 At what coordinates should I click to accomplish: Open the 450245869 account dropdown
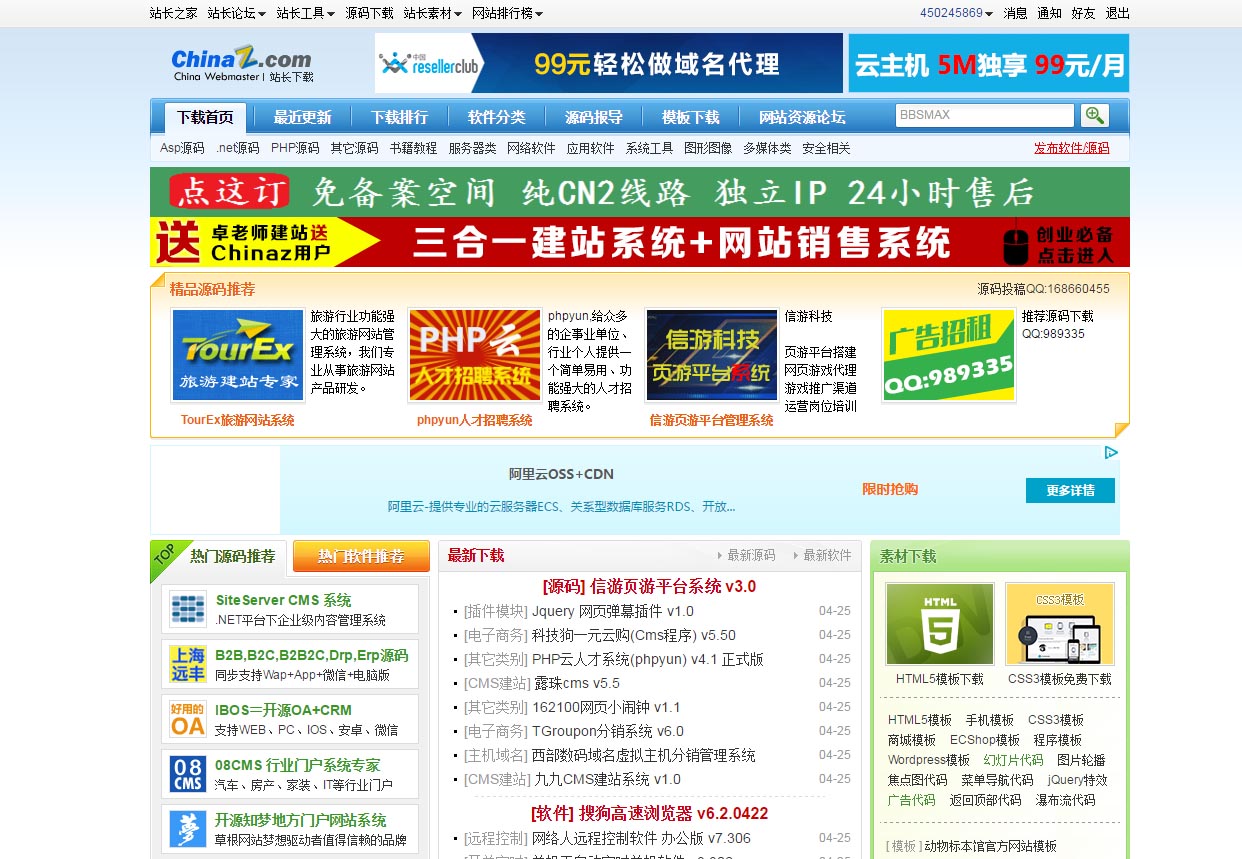coord(956,13)
